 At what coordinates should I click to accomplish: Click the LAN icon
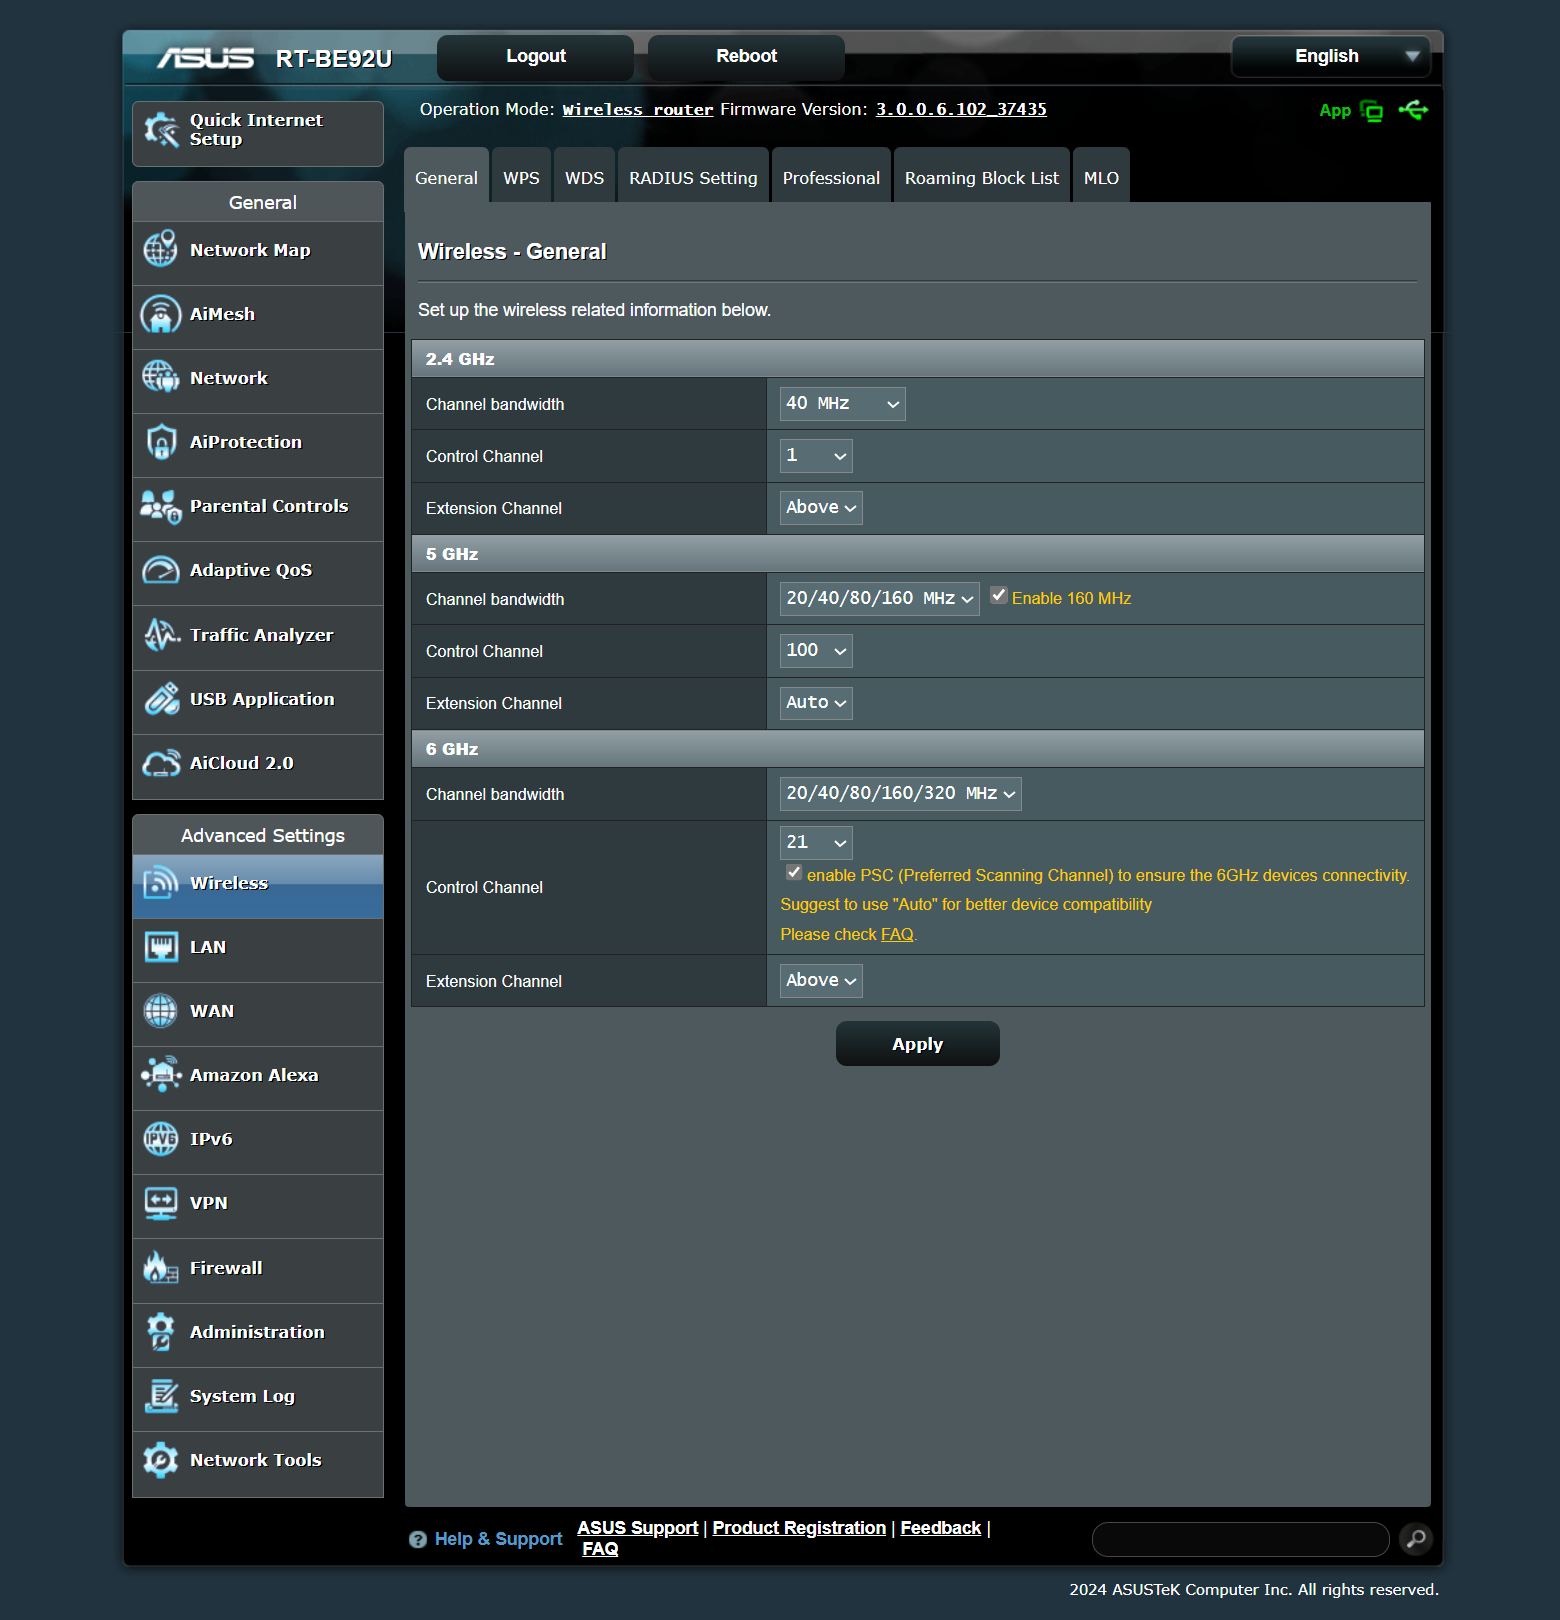161,947
